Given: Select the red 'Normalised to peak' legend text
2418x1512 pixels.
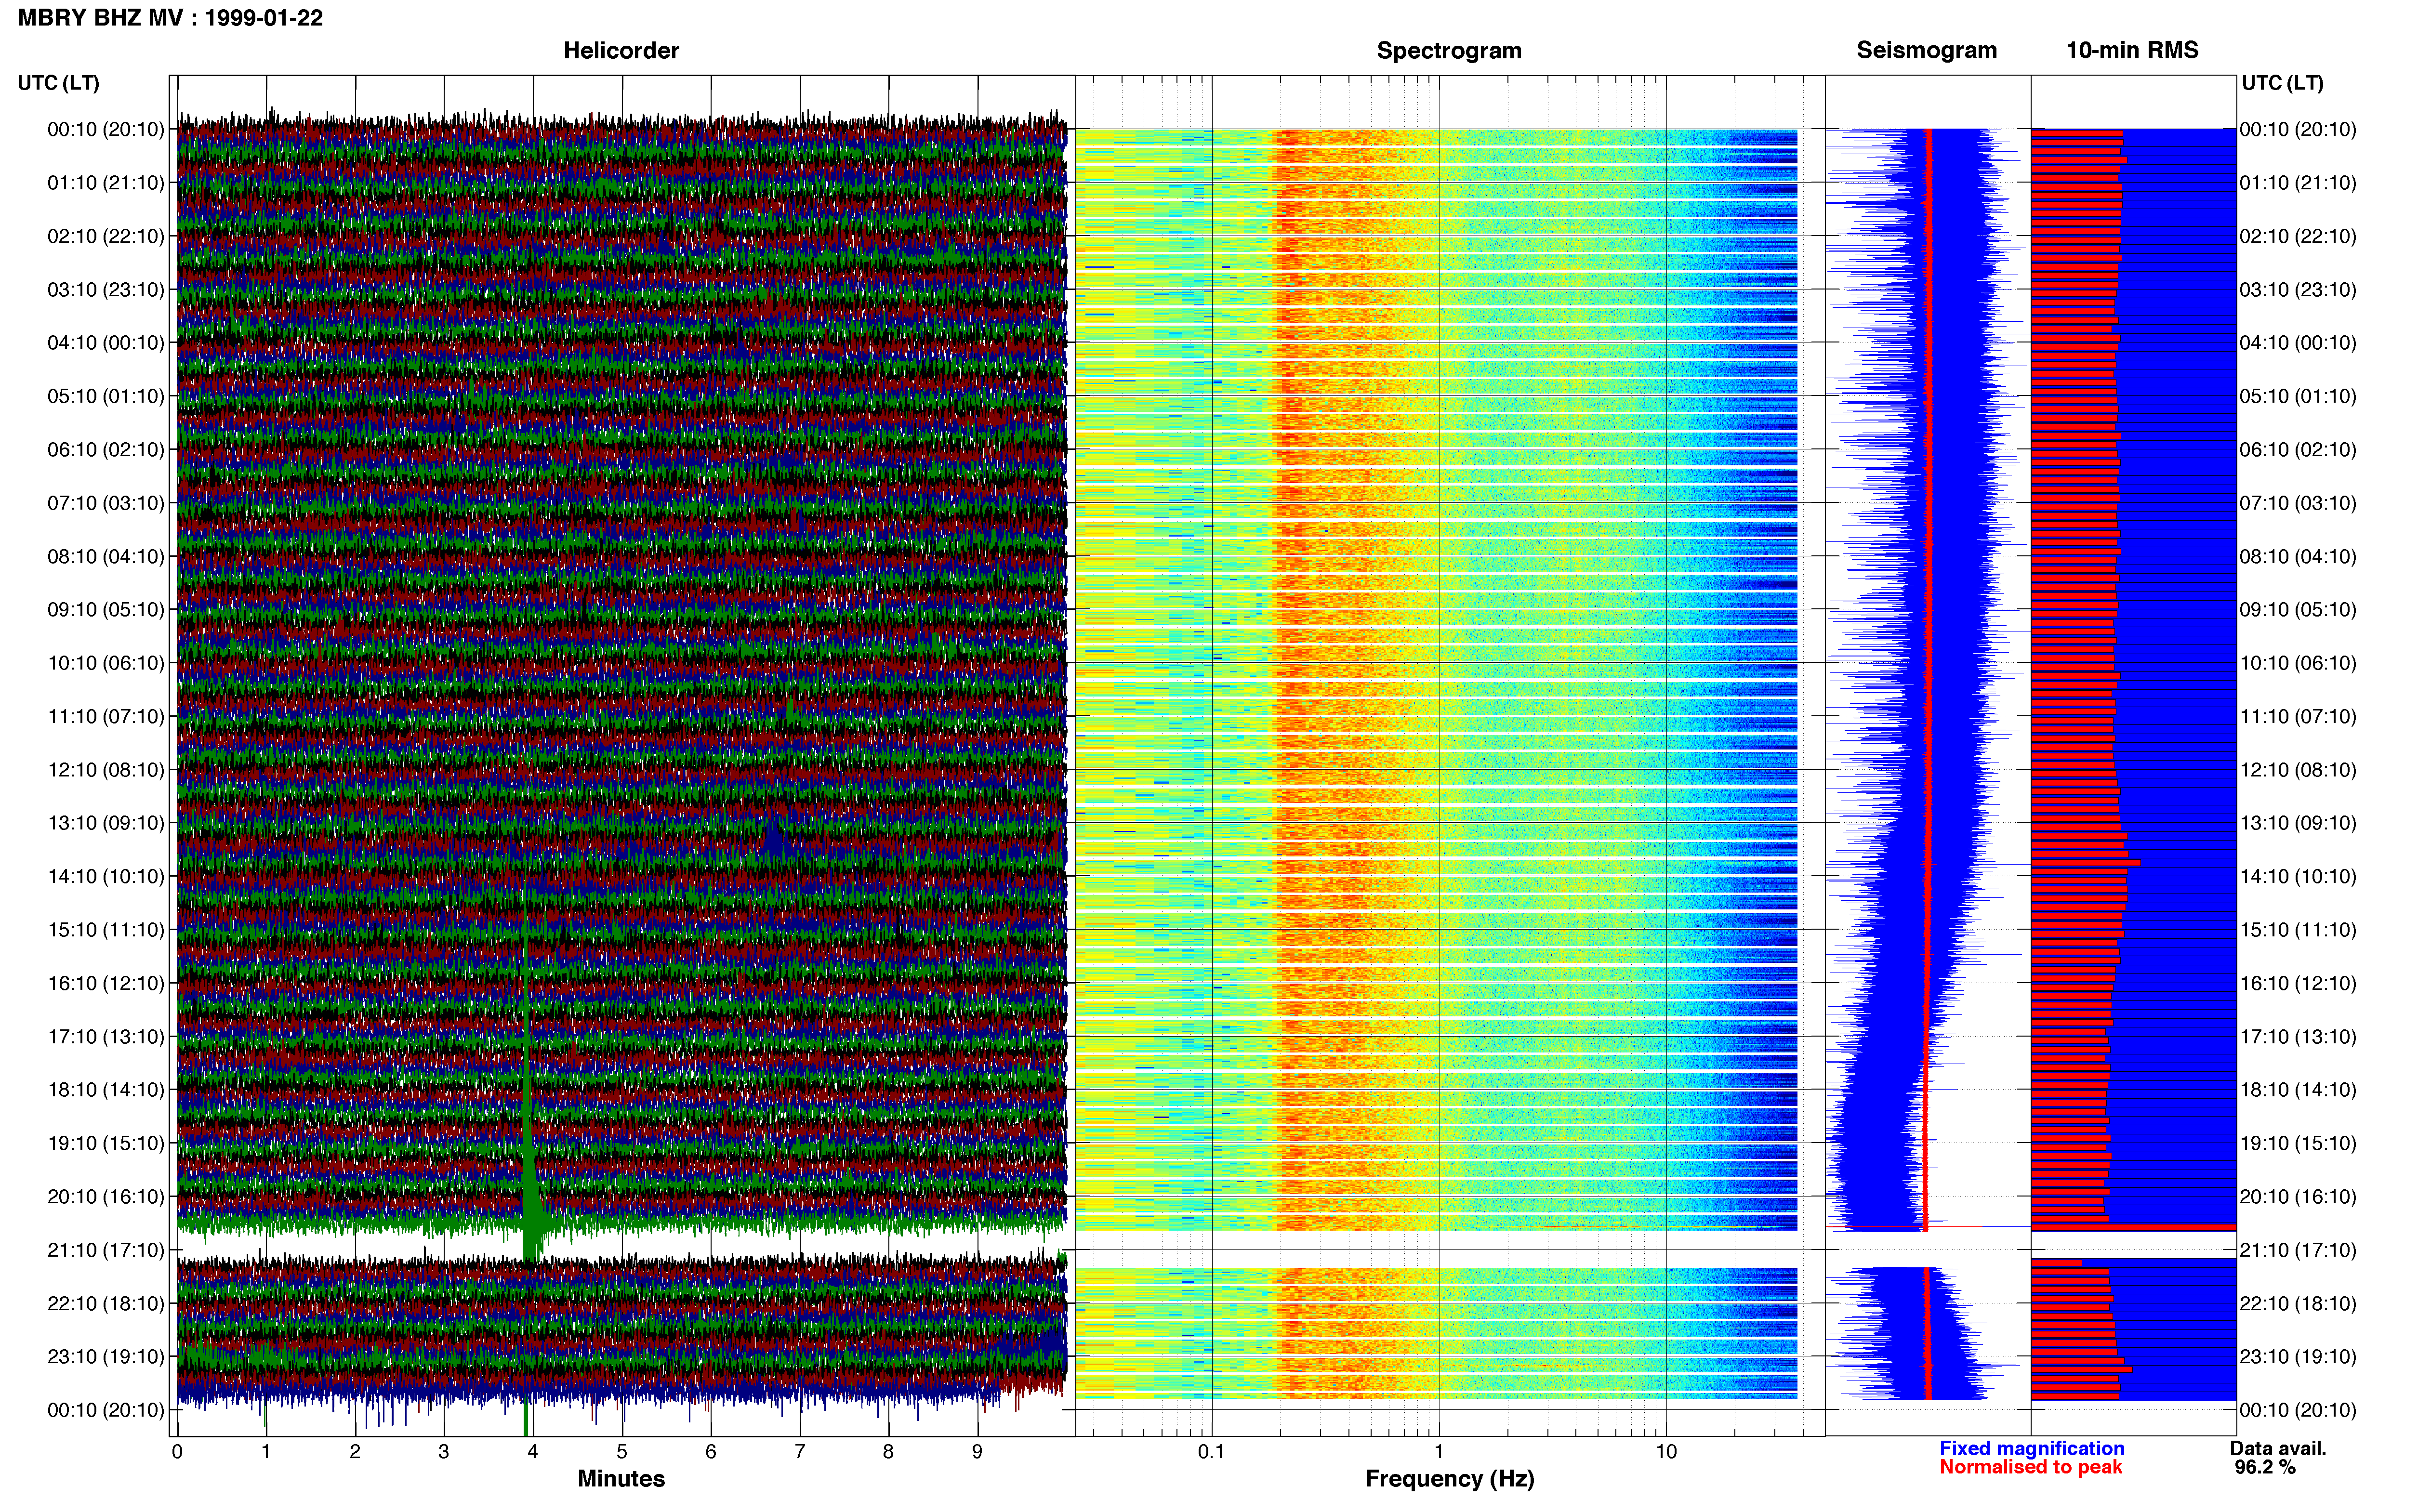Looking at the screenshot, I should 2030,1467.
